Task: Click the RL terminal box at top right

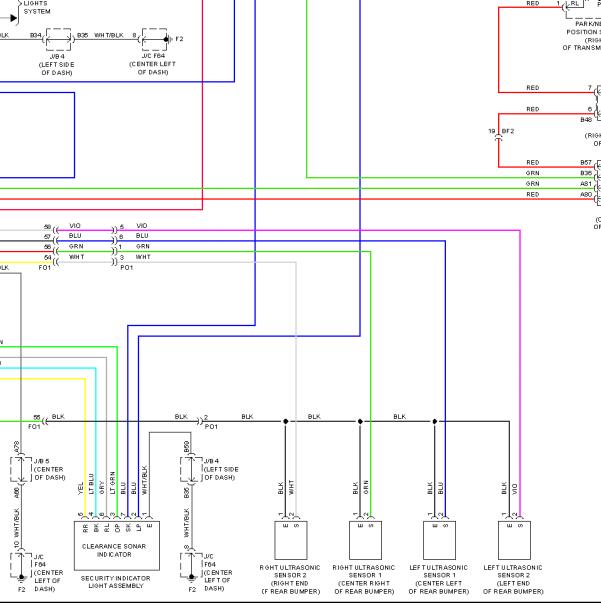Action: [x=574, y=3]
